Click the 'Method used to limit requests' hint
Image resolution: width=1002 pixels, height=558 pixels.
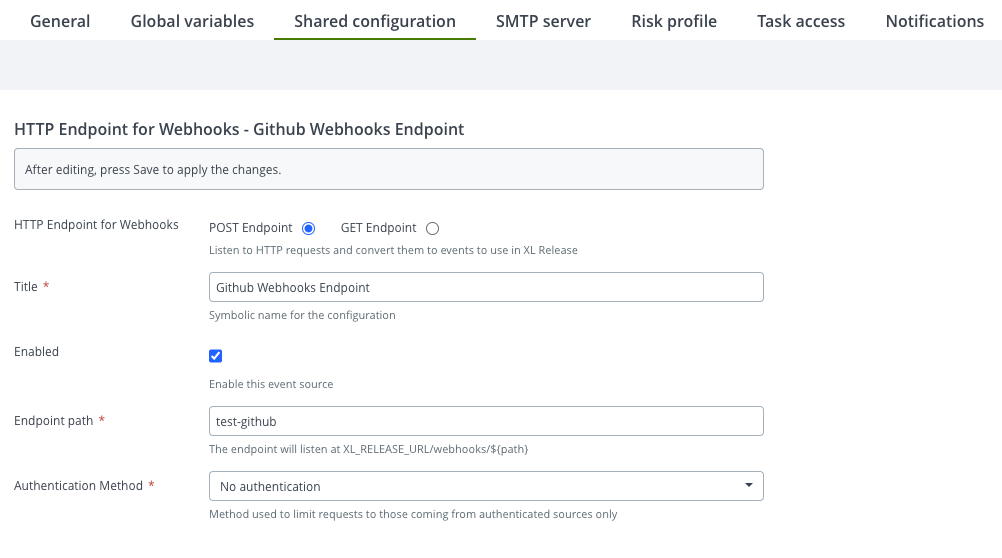(413, 515)
